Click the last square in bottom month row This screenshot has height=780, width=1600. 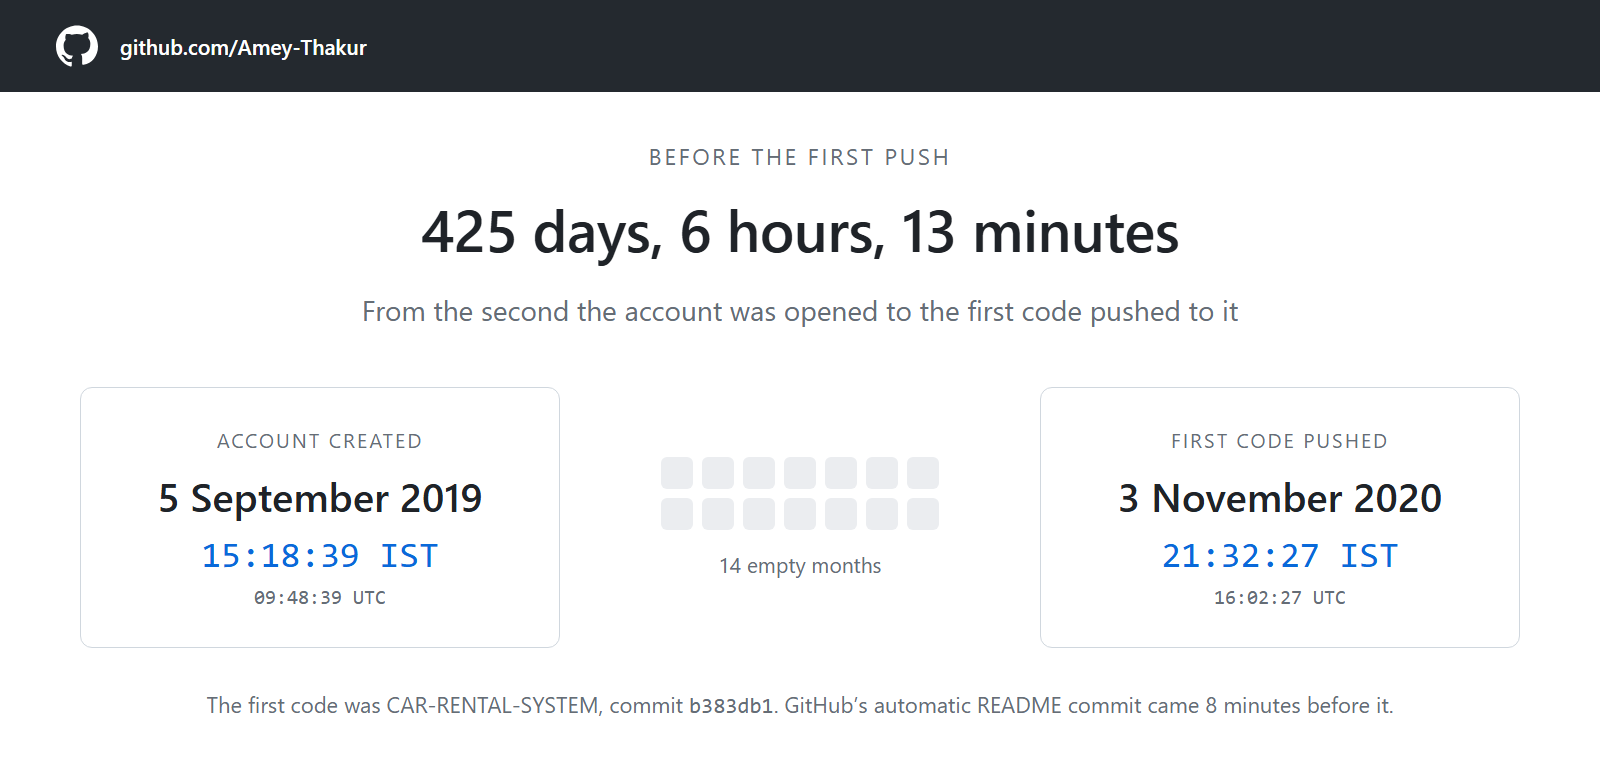923,514
